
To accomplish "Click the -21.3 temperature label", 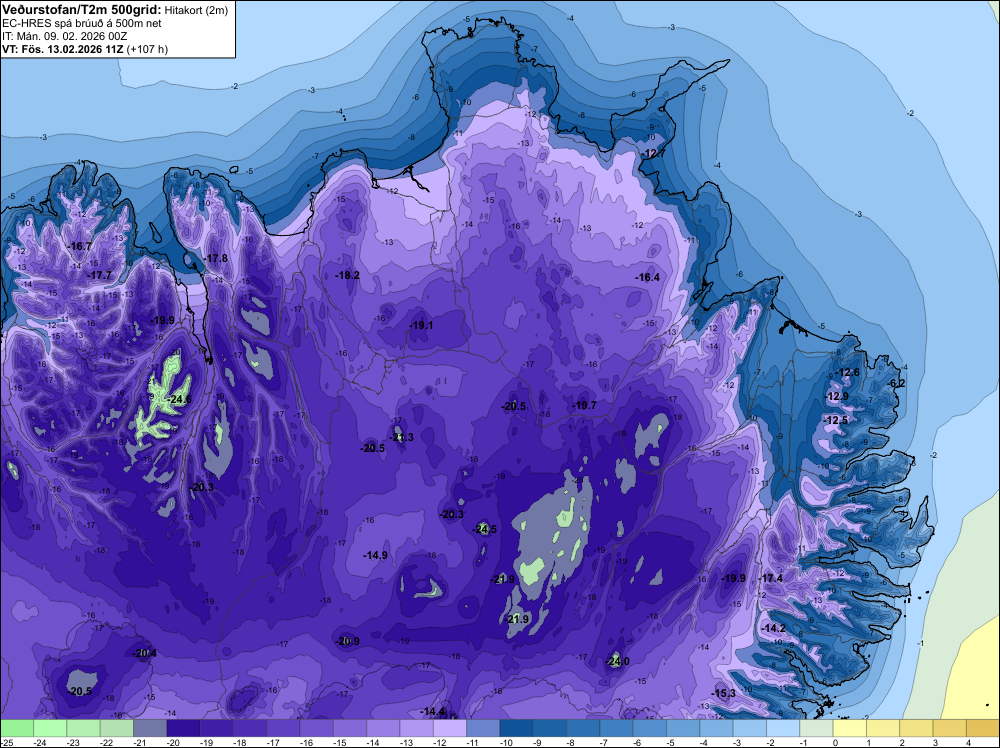I will point(401,437).
